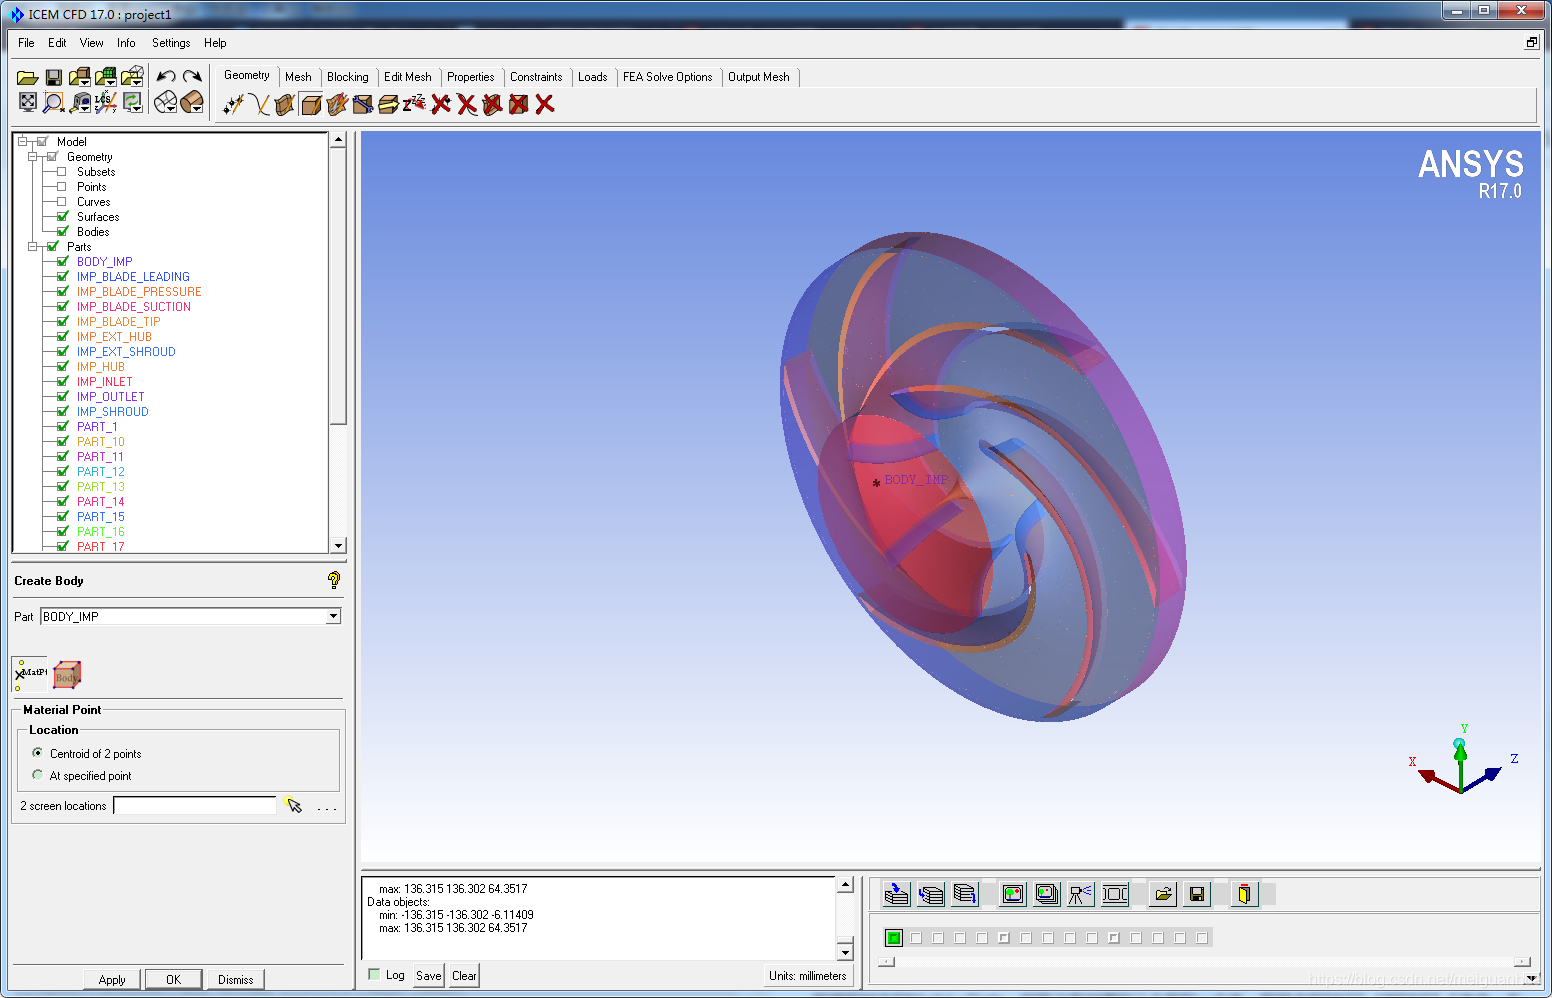The width and height of the screenshot is (1552, 998).
Task: Select Create Point geometry tool
Action: [233, 104]
